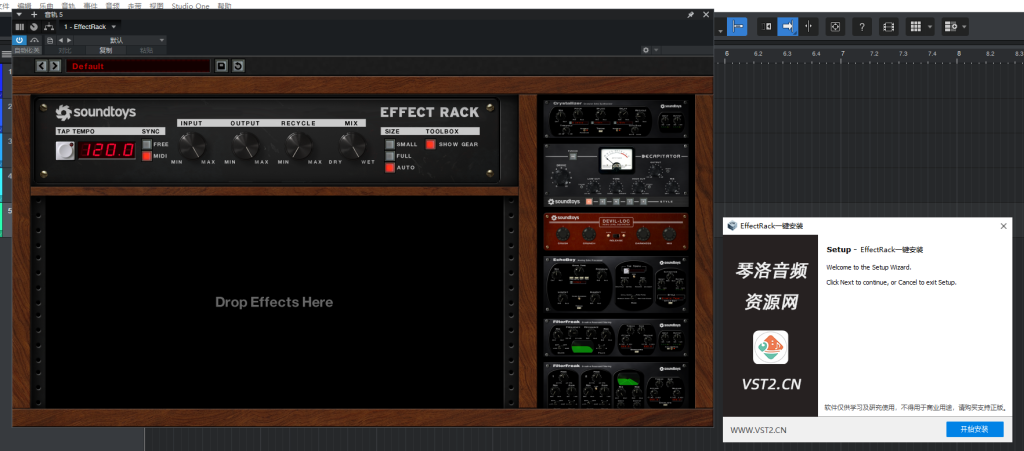Click the 开始安装 install button
The image size is (1024, 451).
click(x=974, y=429)
